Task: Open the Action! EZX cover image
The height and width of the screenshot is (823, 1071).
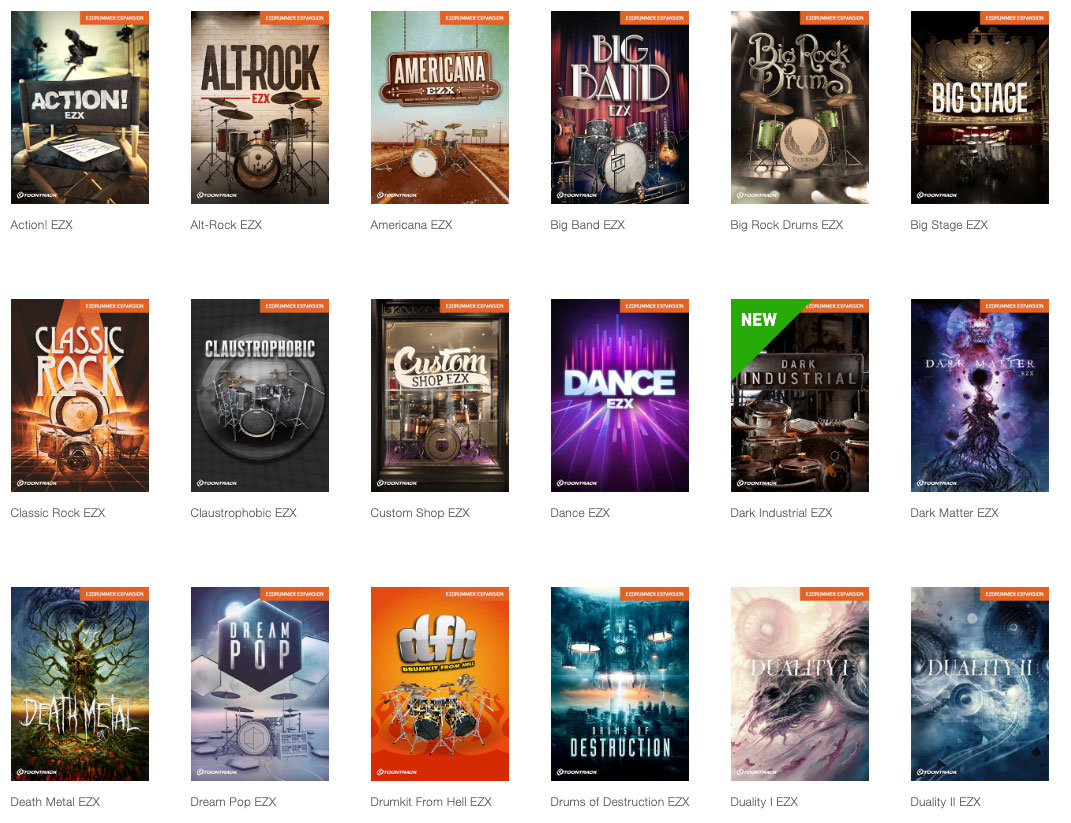Action: coord(80,107)
